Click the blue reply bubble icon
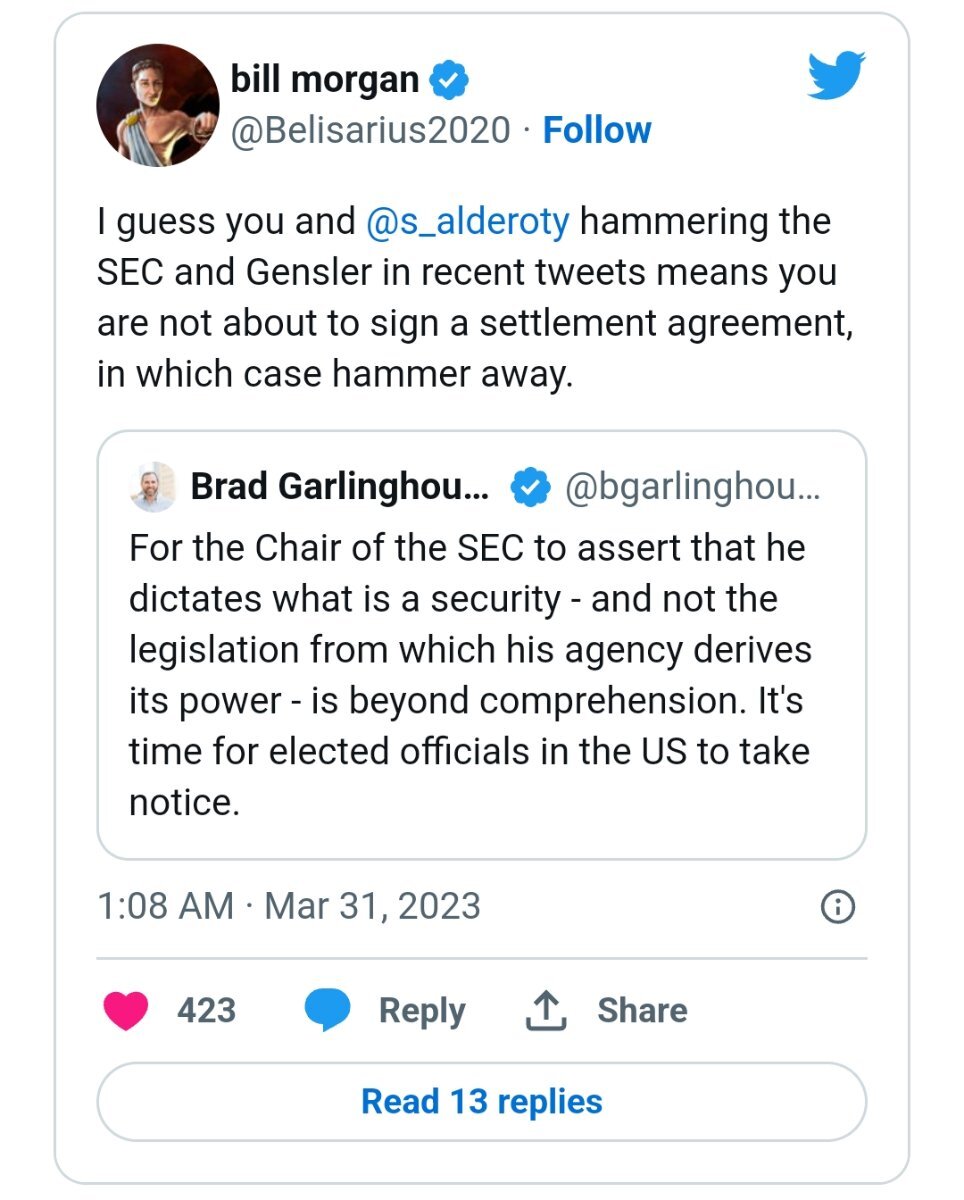The width and height of the screenshot is (964, 1200). point(327,1011)
